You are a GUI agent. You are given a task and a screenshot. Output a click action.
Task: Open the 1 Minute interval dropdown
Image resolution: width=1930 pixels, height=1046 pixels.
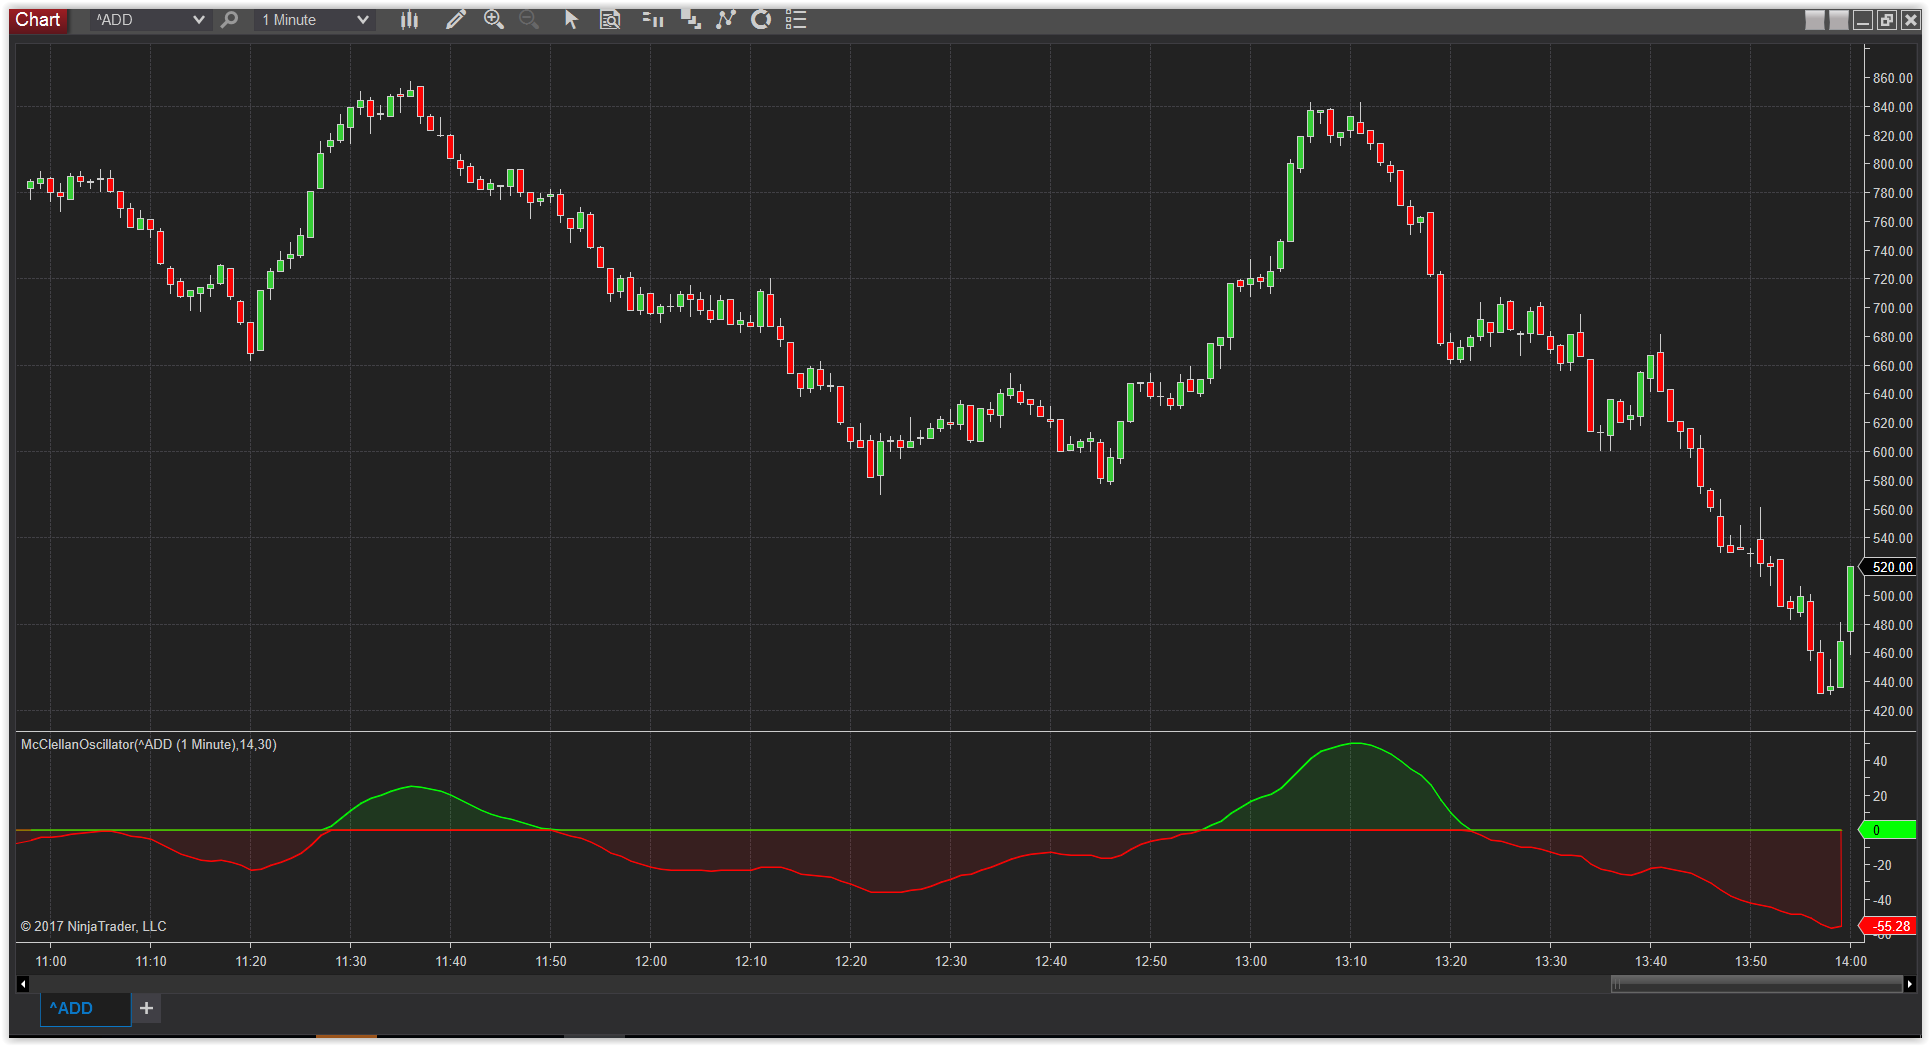click(315, 20)
